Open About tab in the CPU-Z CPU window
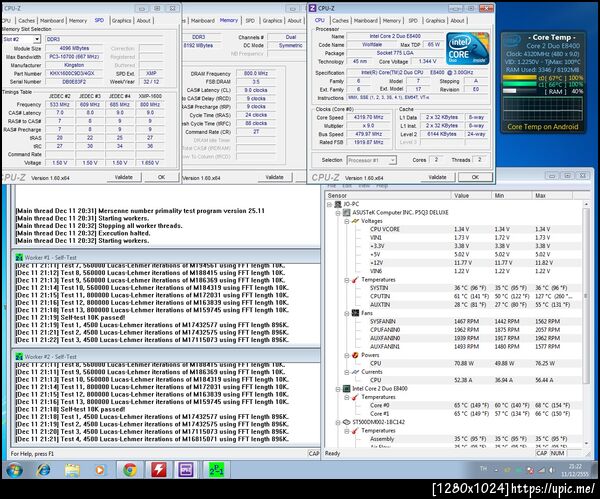This screenshot has height=499, width=600. pos(457,21)
